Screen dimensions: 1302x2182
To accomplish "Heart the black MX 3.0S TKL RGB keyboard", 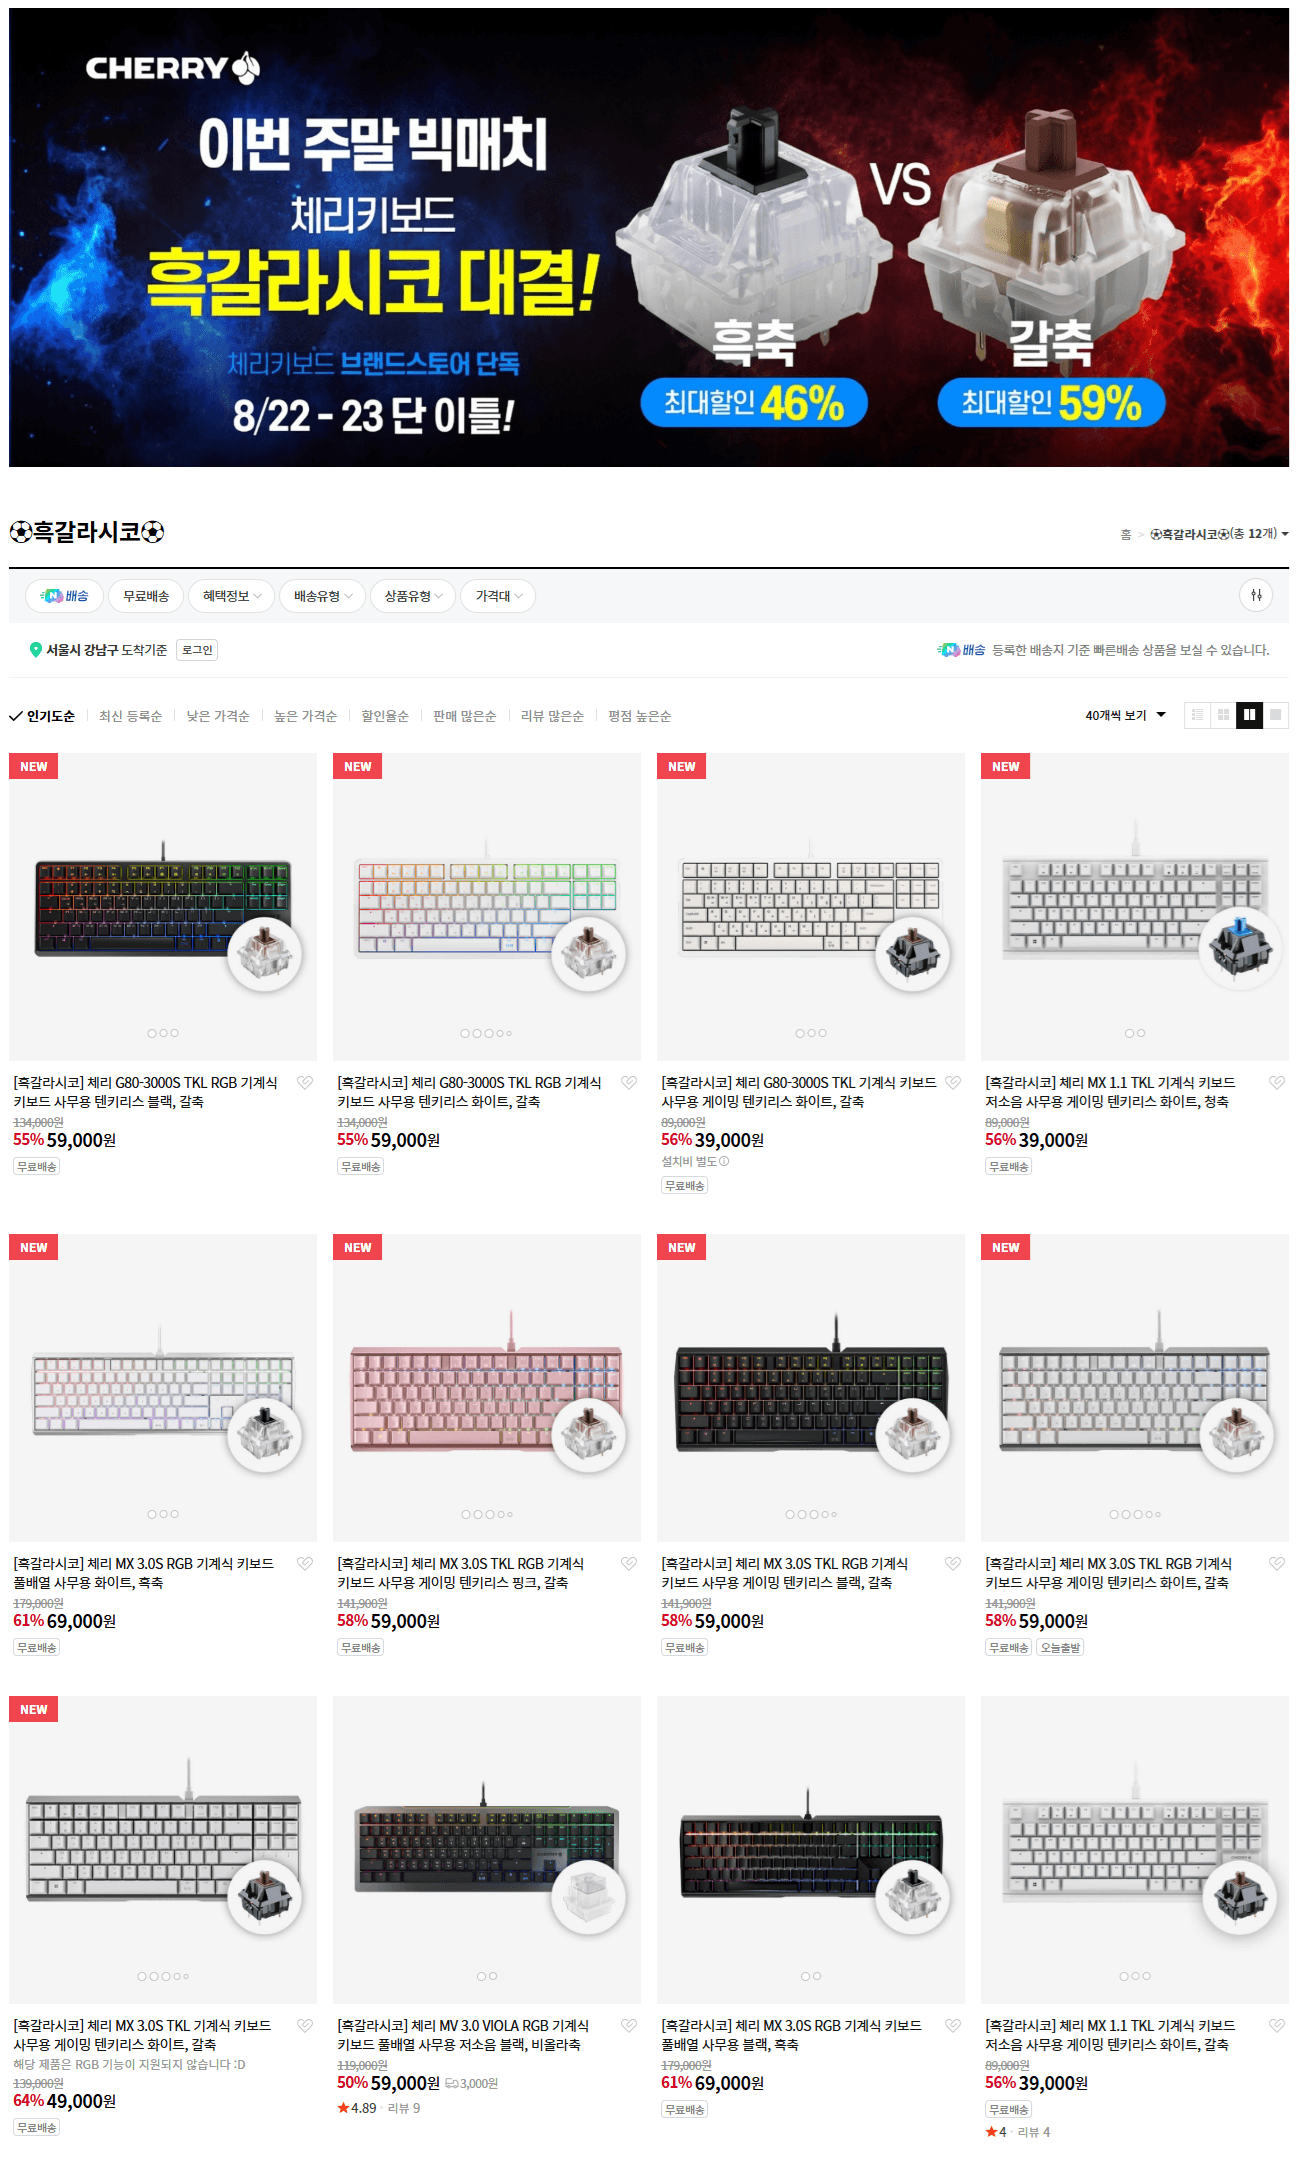I will point(953,1563).
